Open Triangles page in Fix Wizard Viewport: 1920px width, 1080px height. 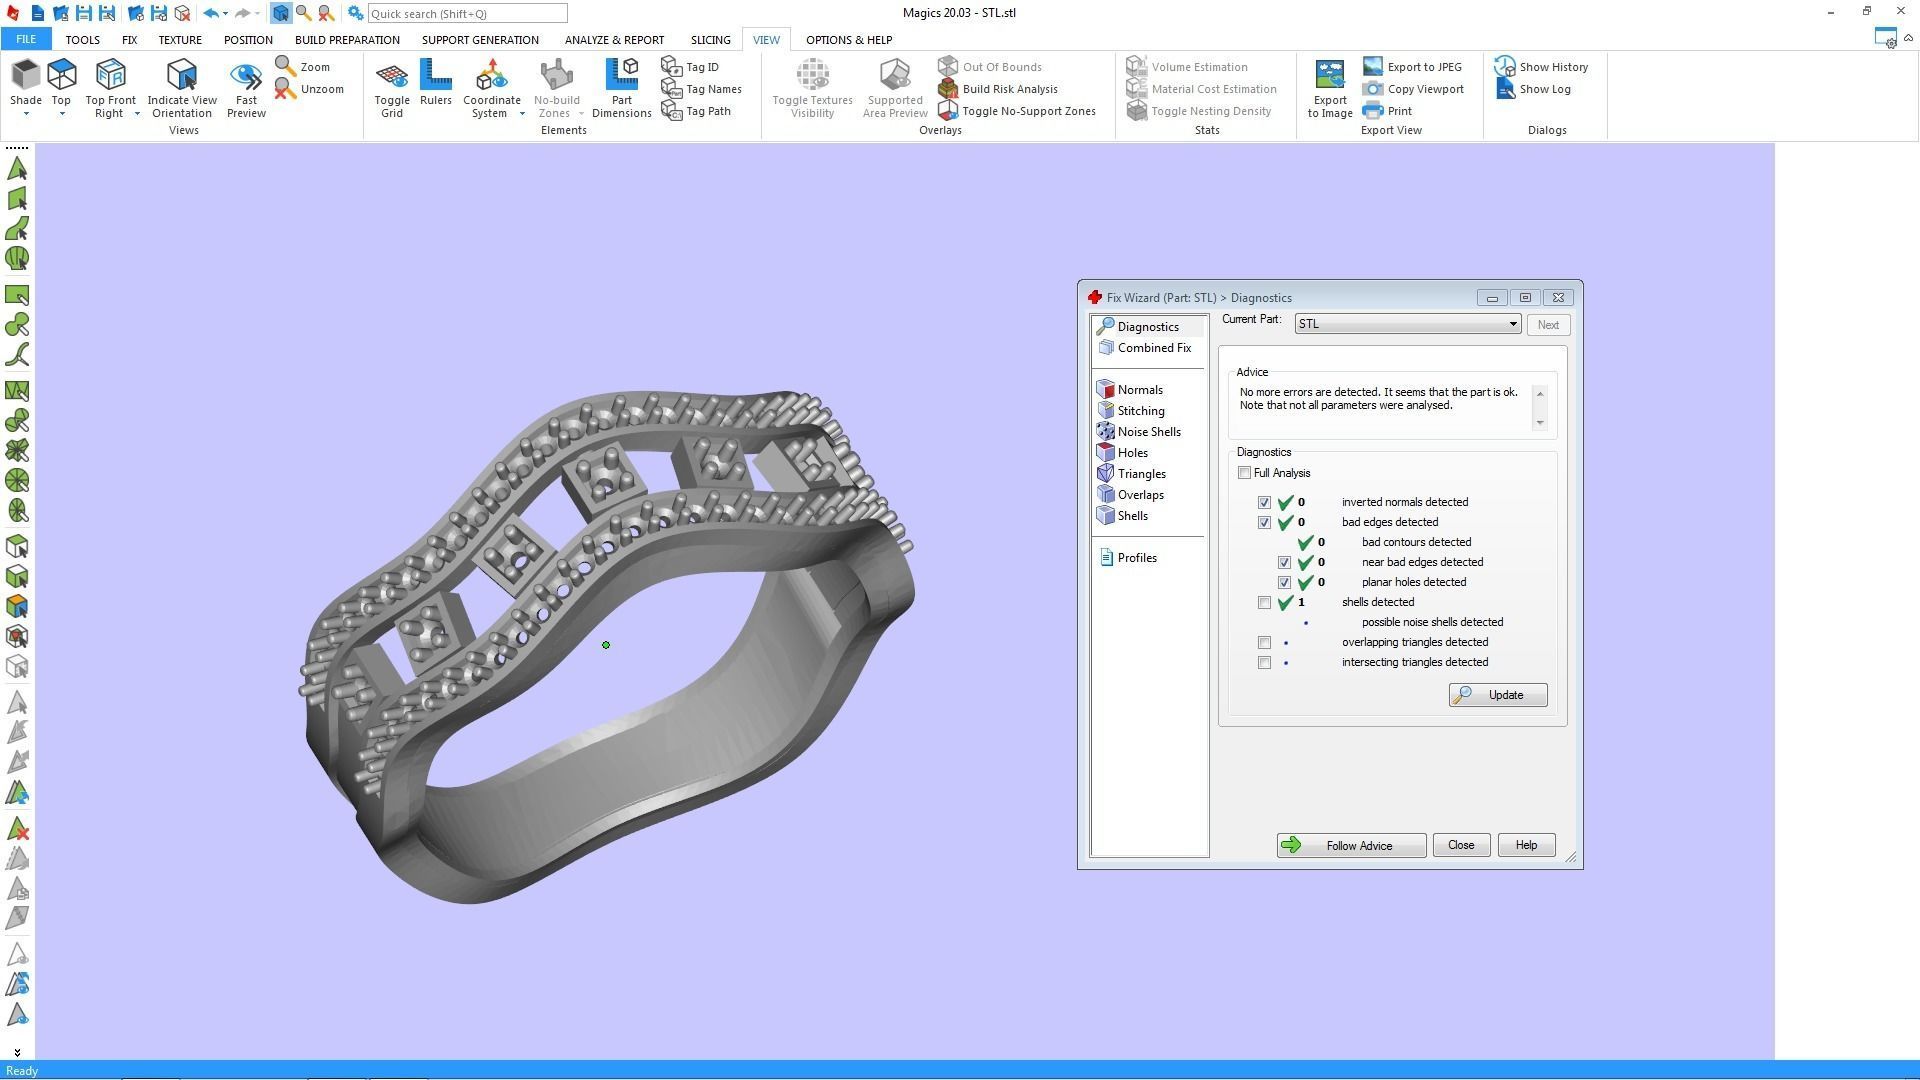1131,474
